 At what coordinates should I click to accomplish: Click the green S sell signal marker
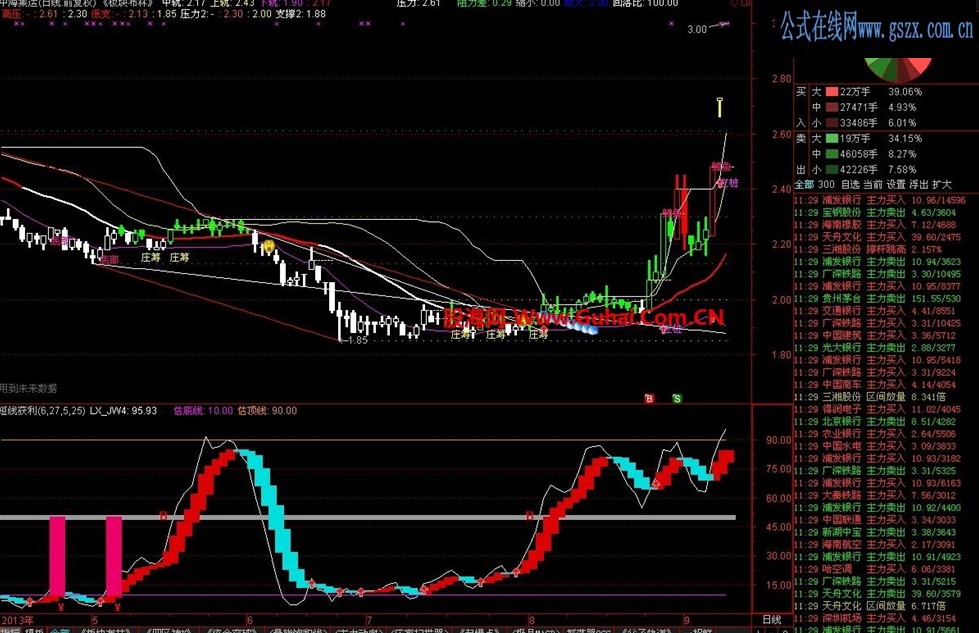click(677, 398)
